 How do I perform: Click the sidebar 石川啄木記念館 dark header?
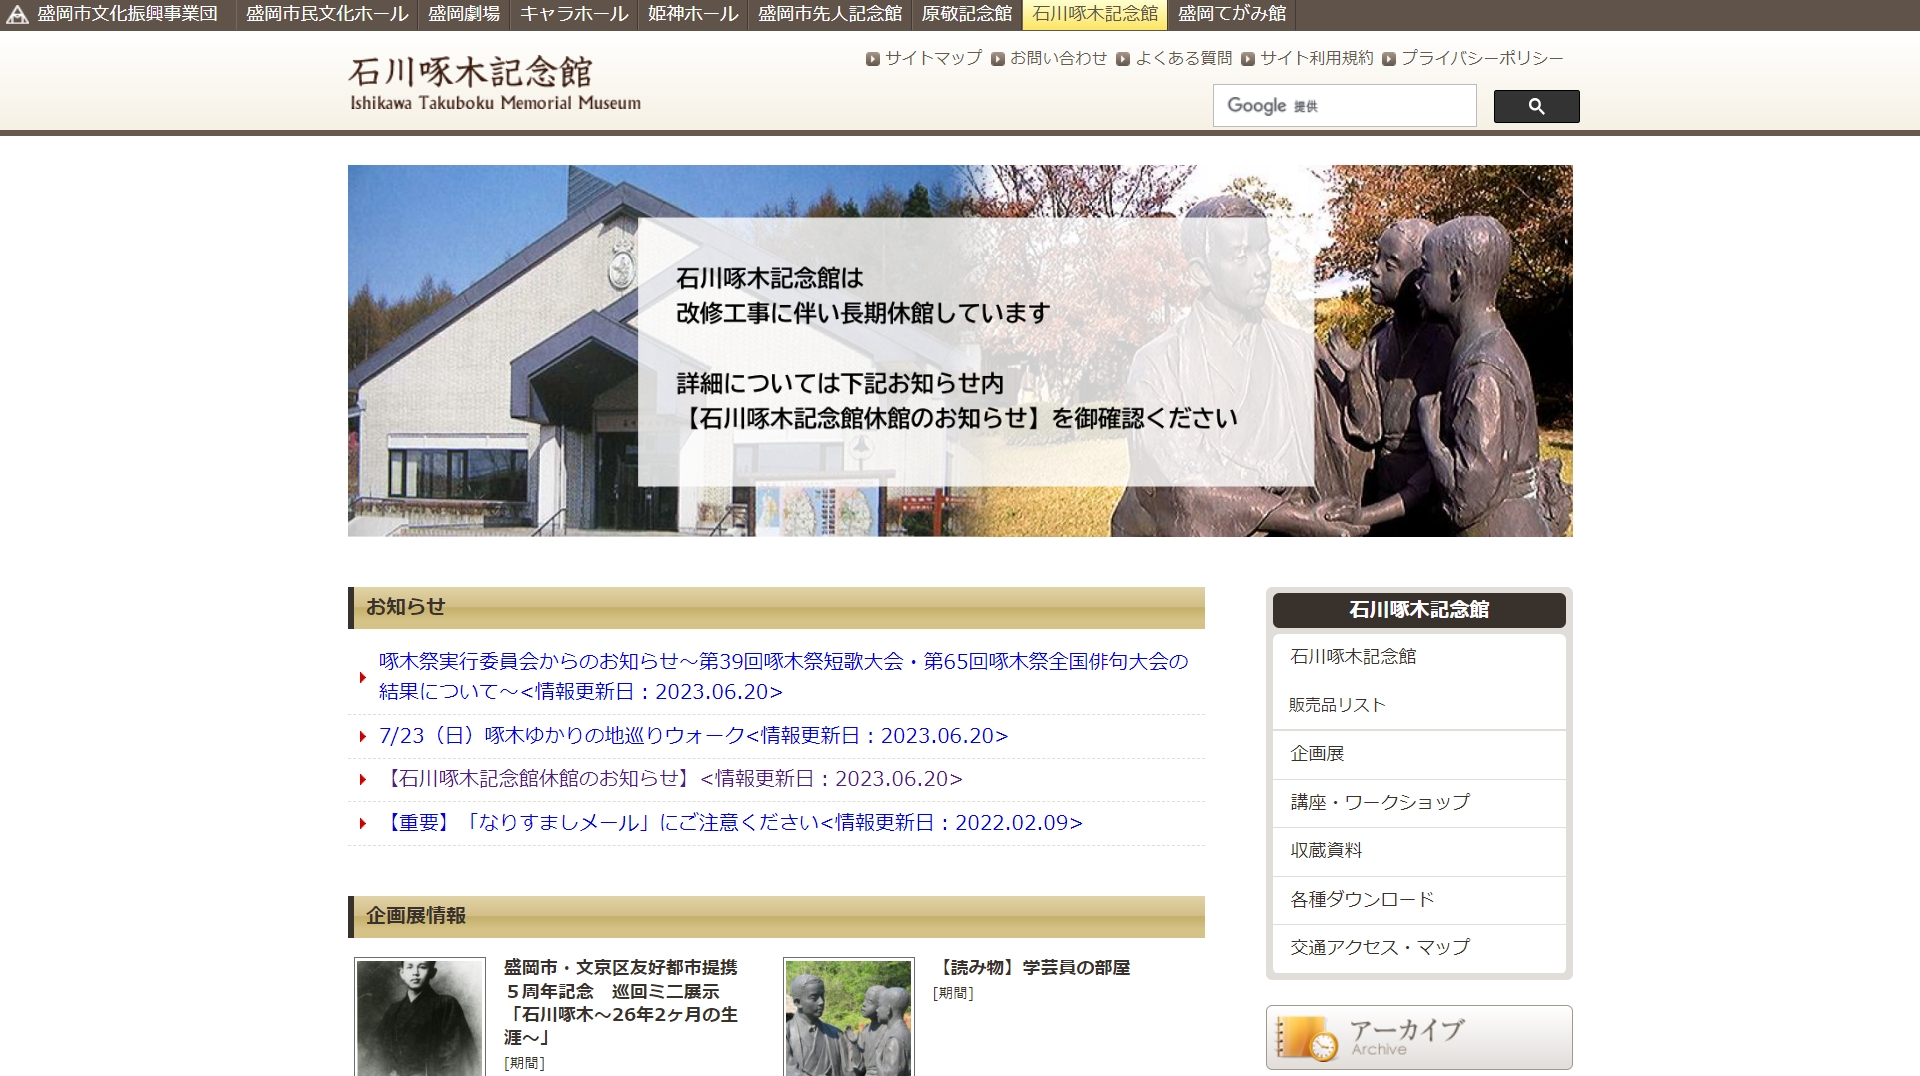1419,610
